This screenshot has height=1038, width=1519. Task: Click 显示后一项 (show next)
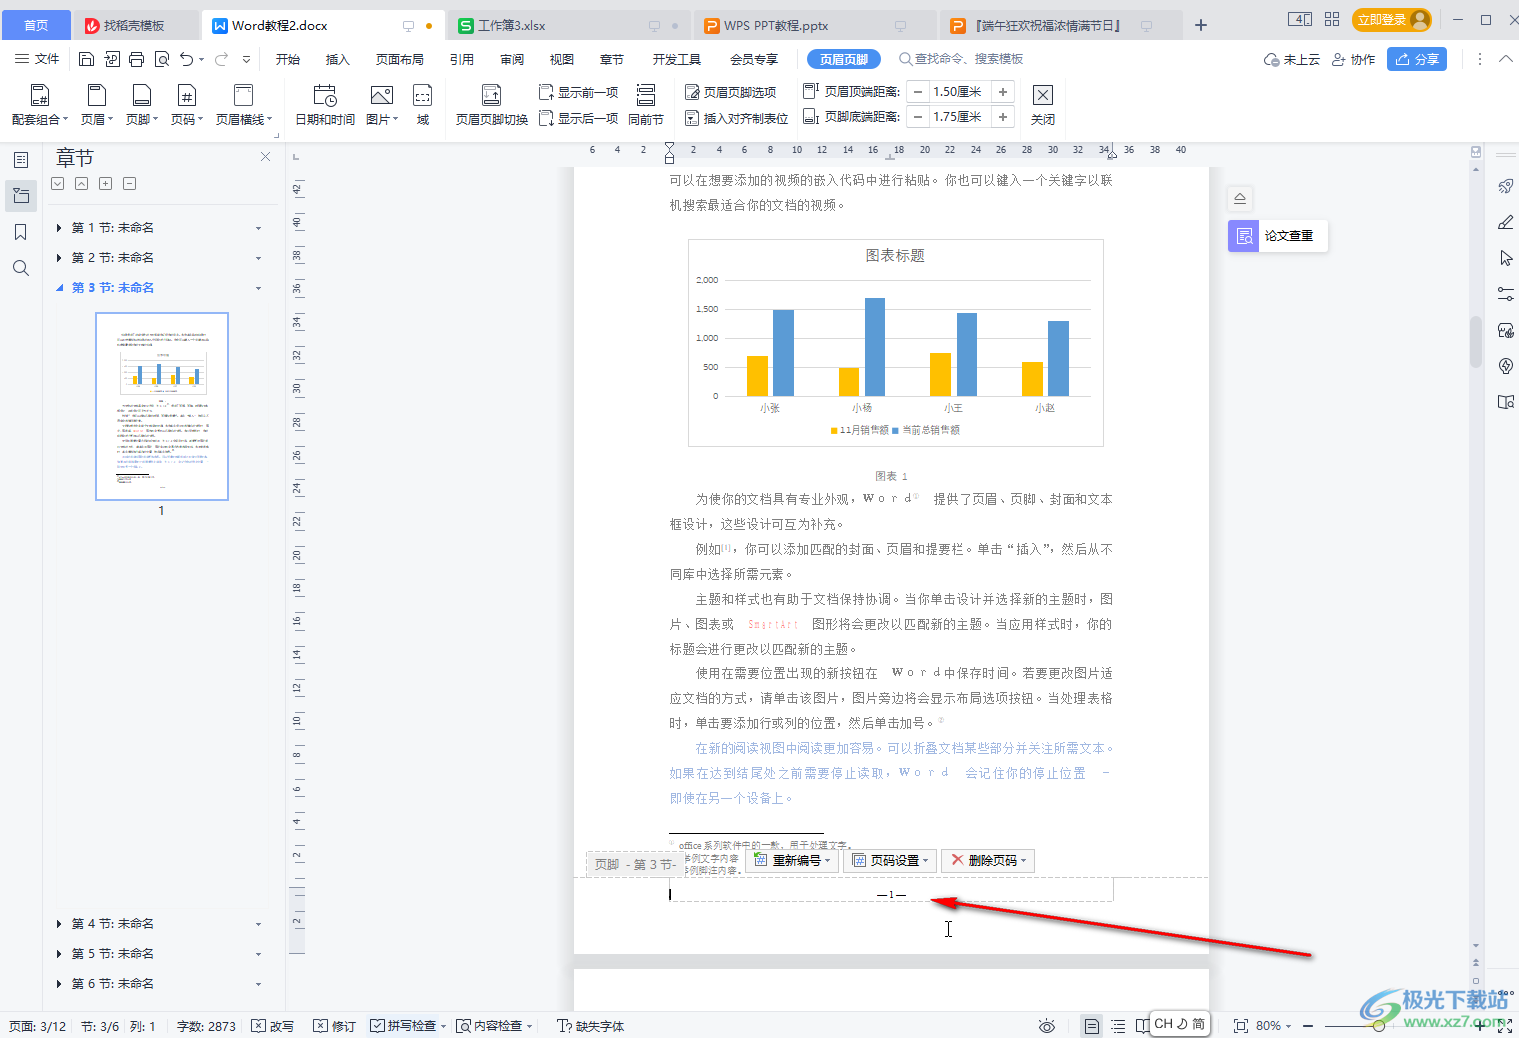(x=579, y=118)
